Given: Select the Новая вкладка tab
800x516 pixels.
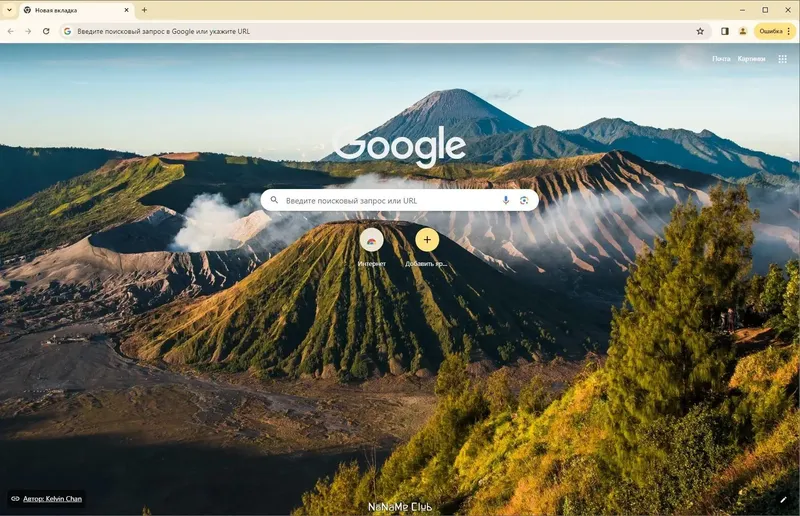Looking at the screenshot, I should click(77, 10).
